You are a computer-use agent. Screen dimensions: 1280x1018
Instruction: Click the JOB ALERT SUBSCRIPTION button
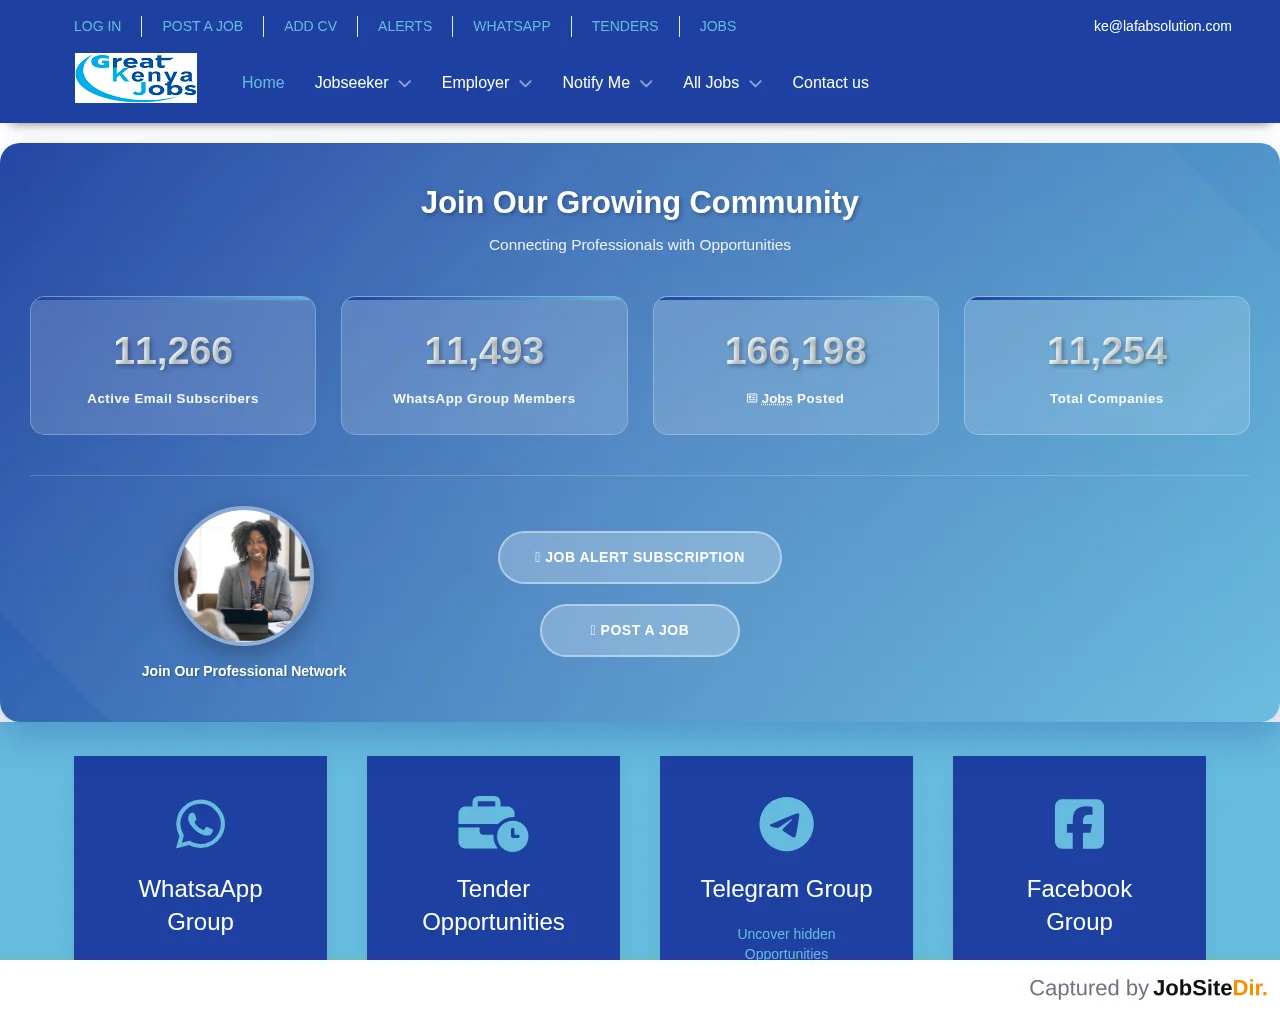pyautogui.click(x=640, y=557)
